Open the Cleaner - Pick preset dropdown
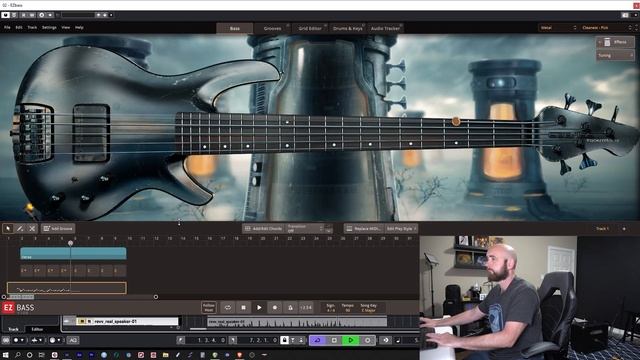This screenshot has width=640, height=360. point(607,27)
